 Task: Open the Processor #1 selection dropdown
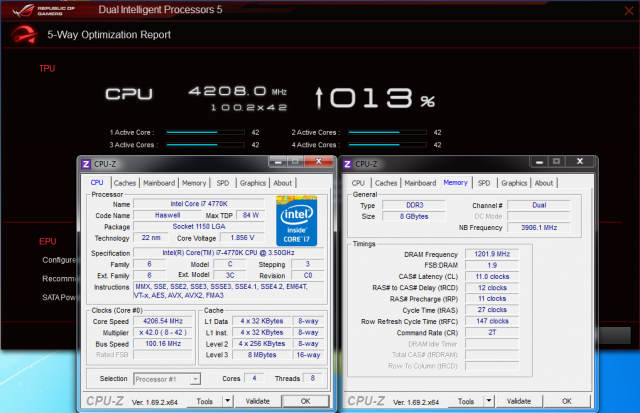[167, 379]
